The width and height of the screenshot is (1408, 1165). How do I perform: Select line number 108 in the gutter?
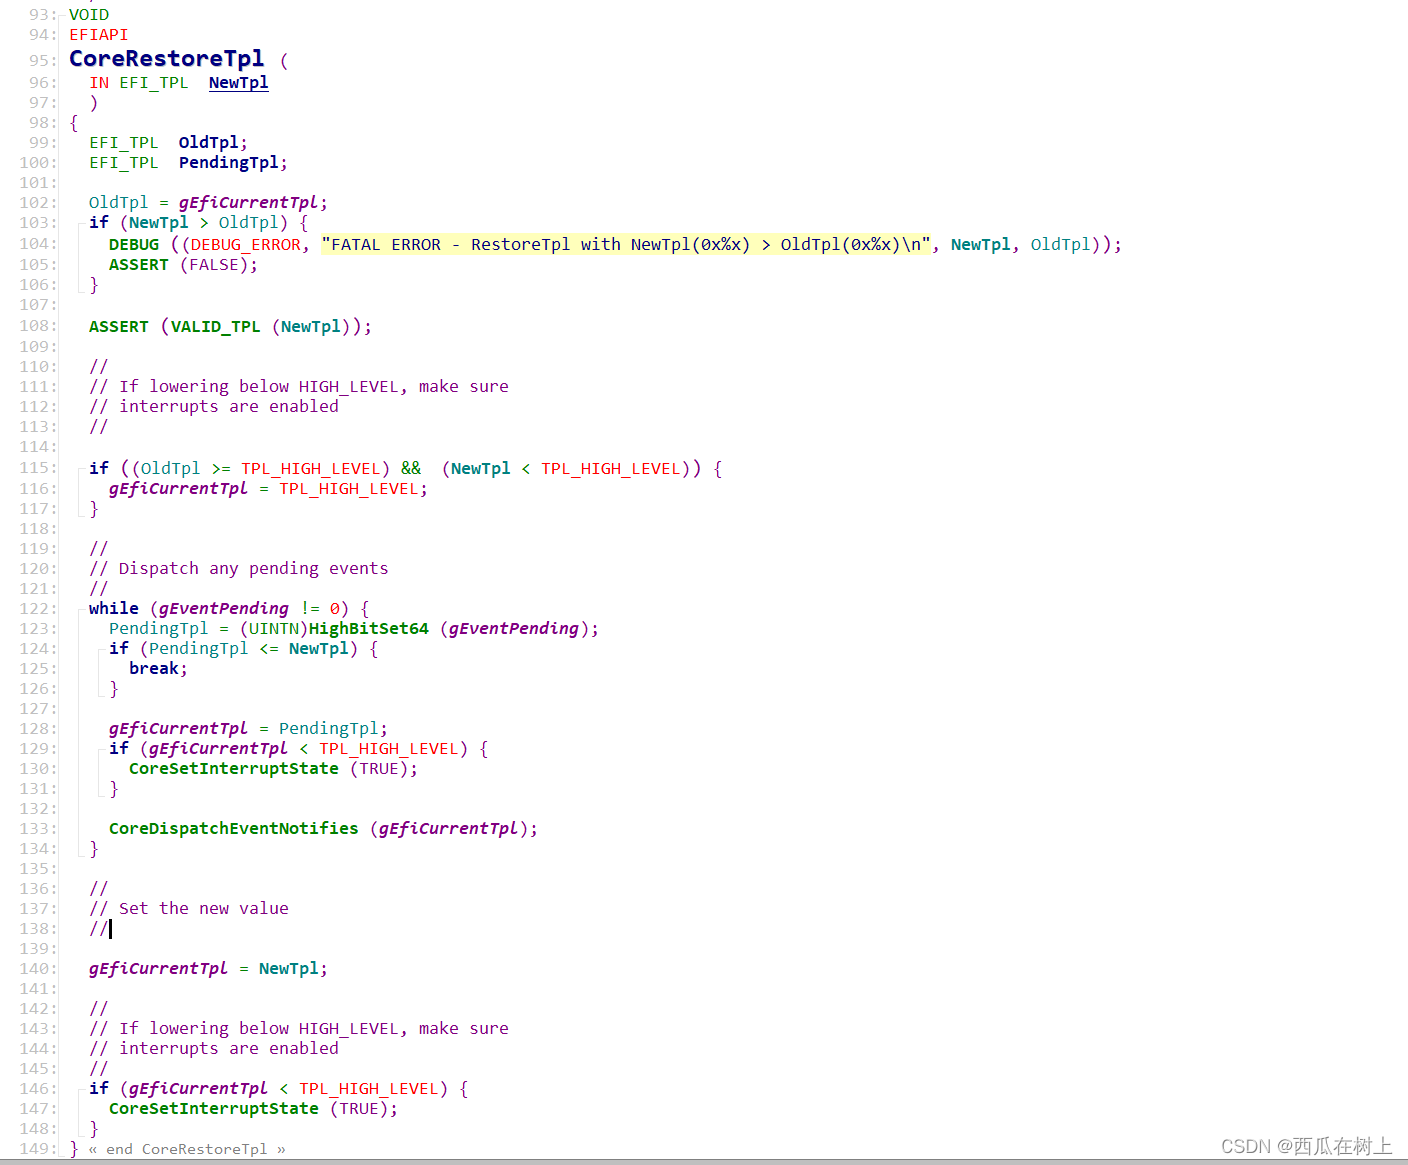point(36,326)
